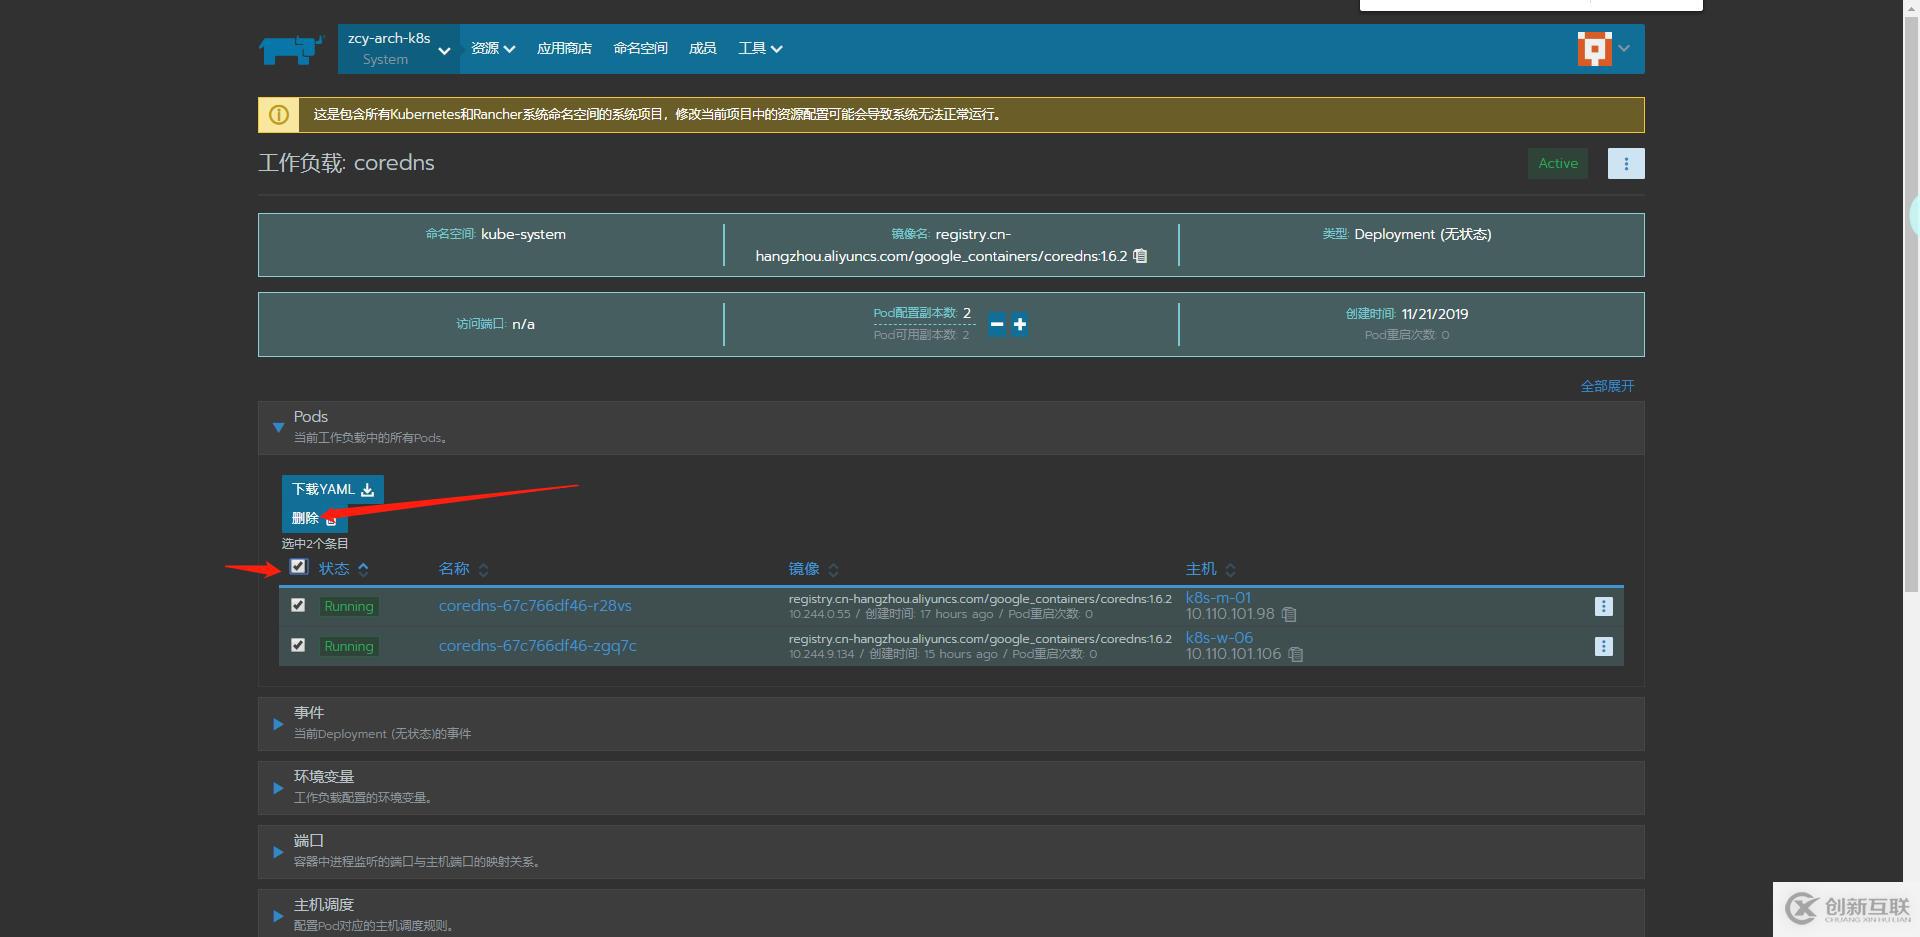Uncheck the coredns-67c766df46-zgq7c pod checkbox
Viewport: 1920px width, 937px height.
pos(298,645)
